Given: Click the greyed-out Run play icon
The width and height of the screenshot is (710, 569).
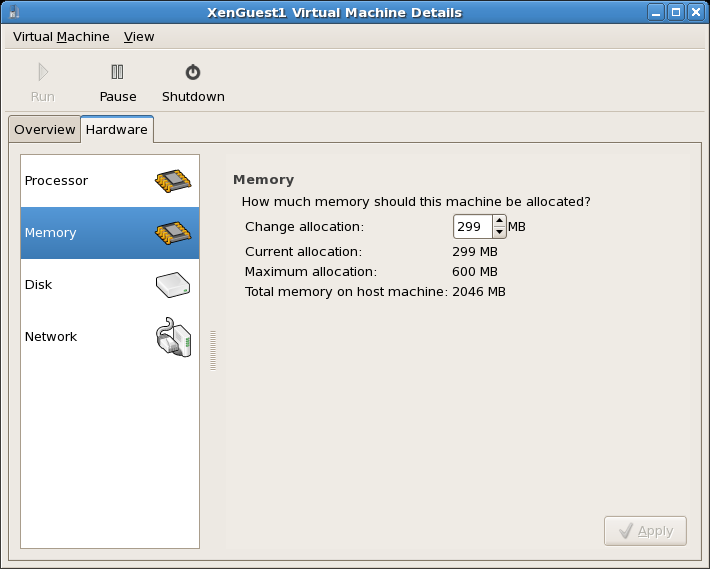Looking at the screenshot, I should point(43,72).
